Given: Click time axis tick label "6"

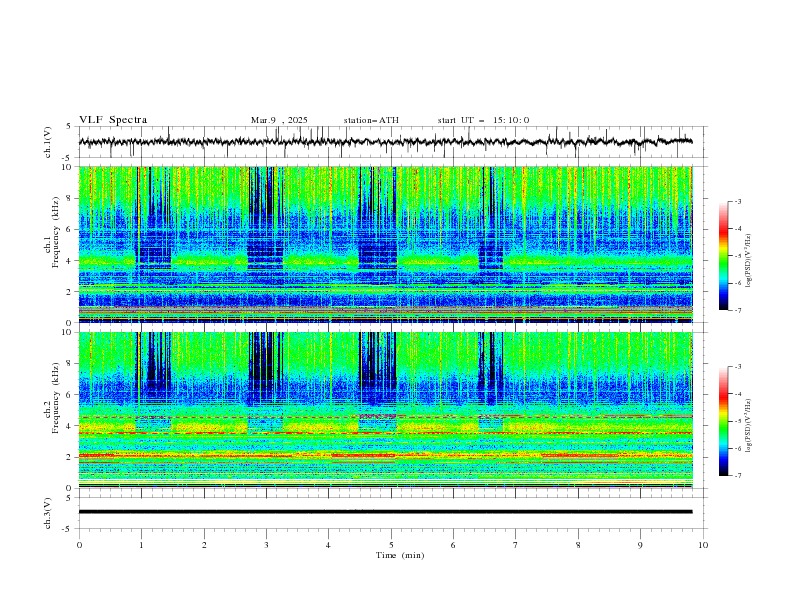Looking at the screenshot, I should (x=453, y=545).
